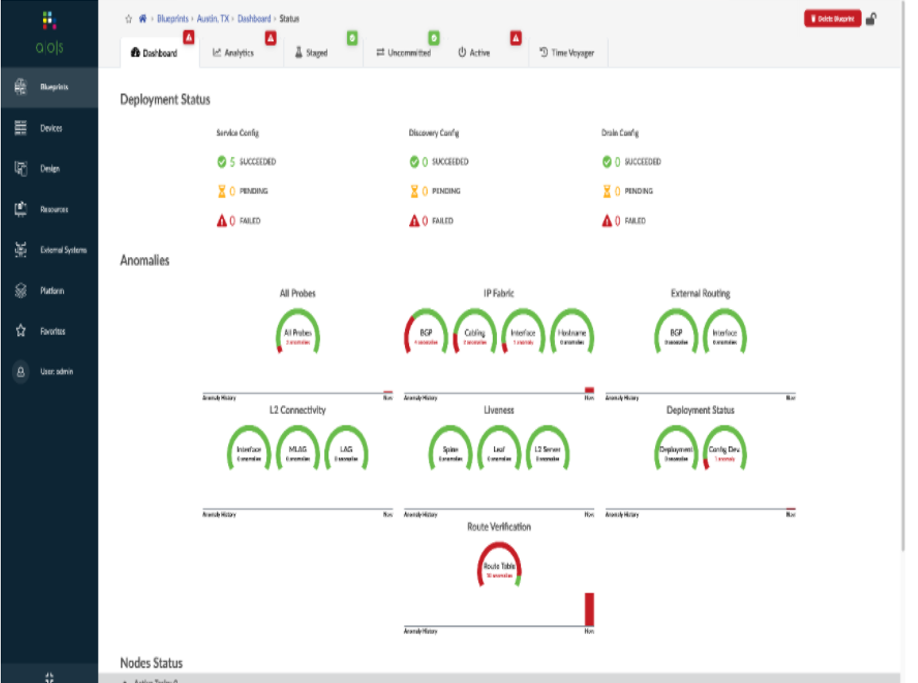
Task: Click the unlock padlock icon
Action: pos(871,18)
